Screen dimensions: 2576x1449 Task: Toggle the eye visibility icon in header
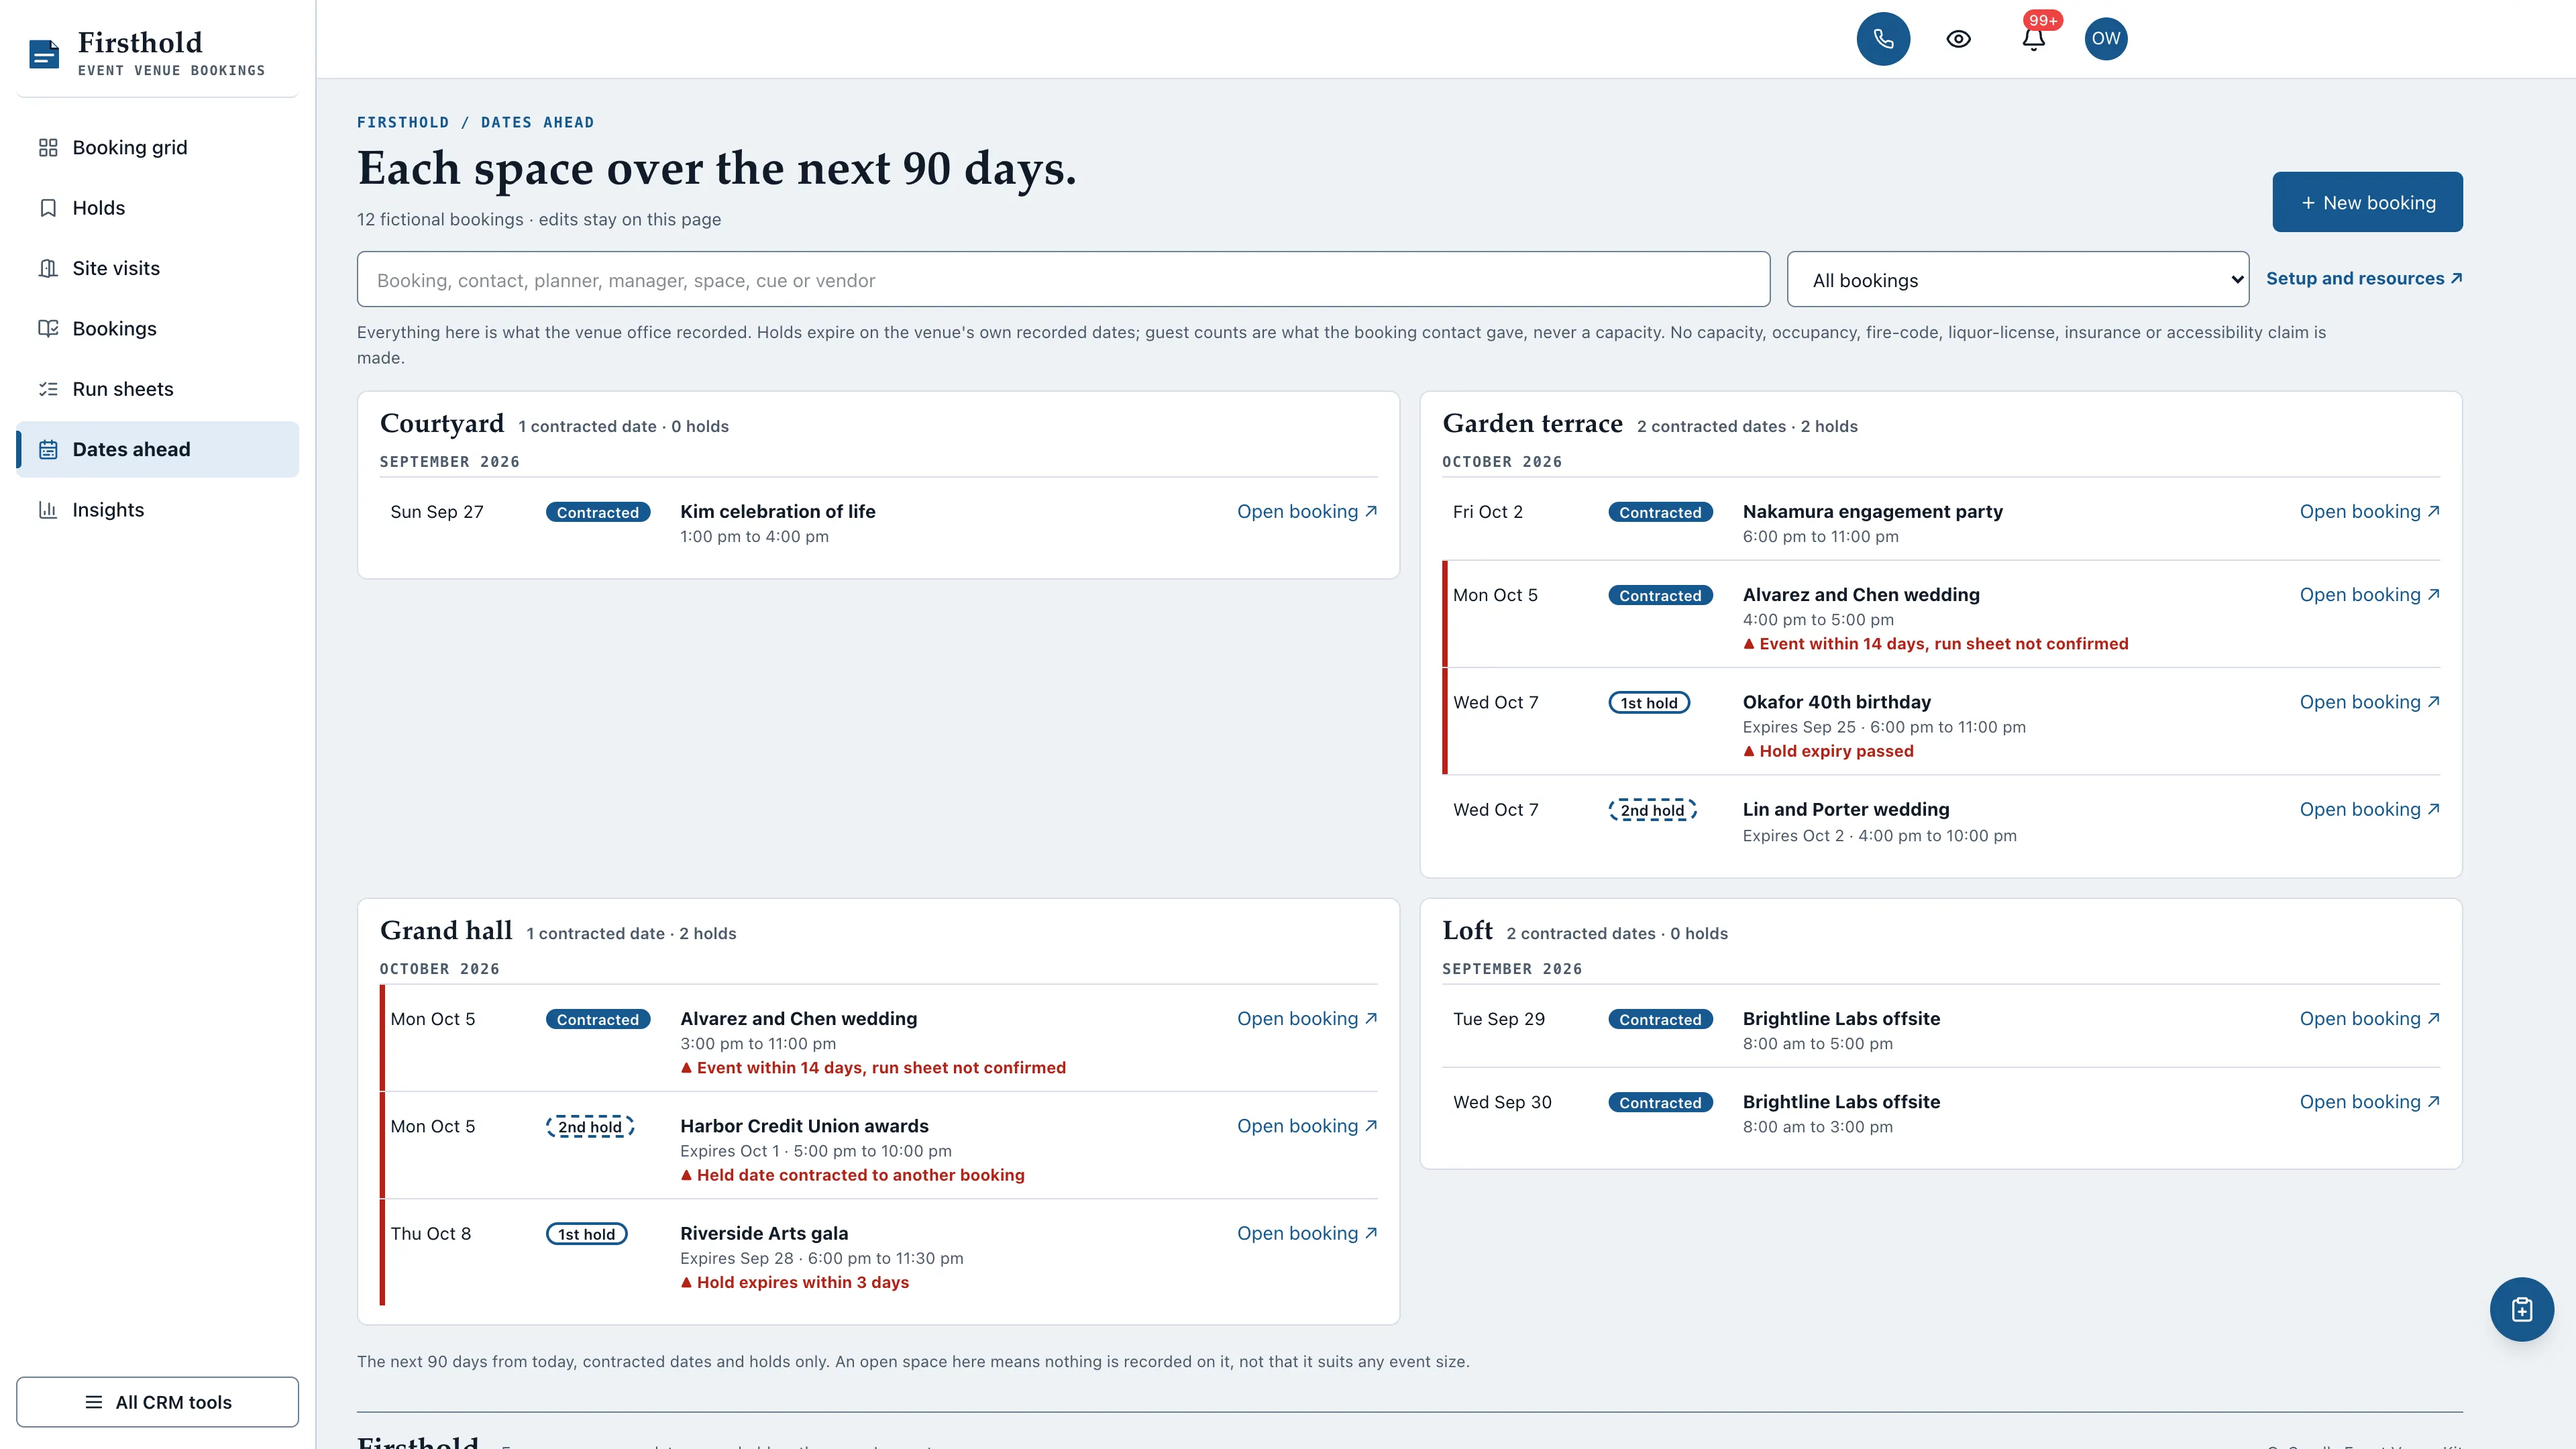coord(1958,39)
